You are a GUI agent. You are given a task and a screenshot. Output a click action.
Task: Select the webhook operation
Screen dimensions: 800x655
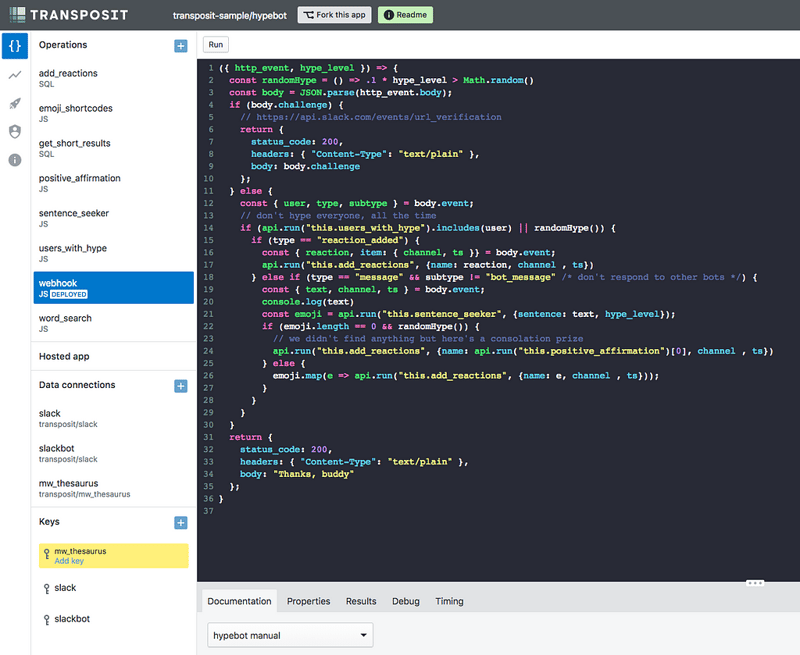[113, 288]
